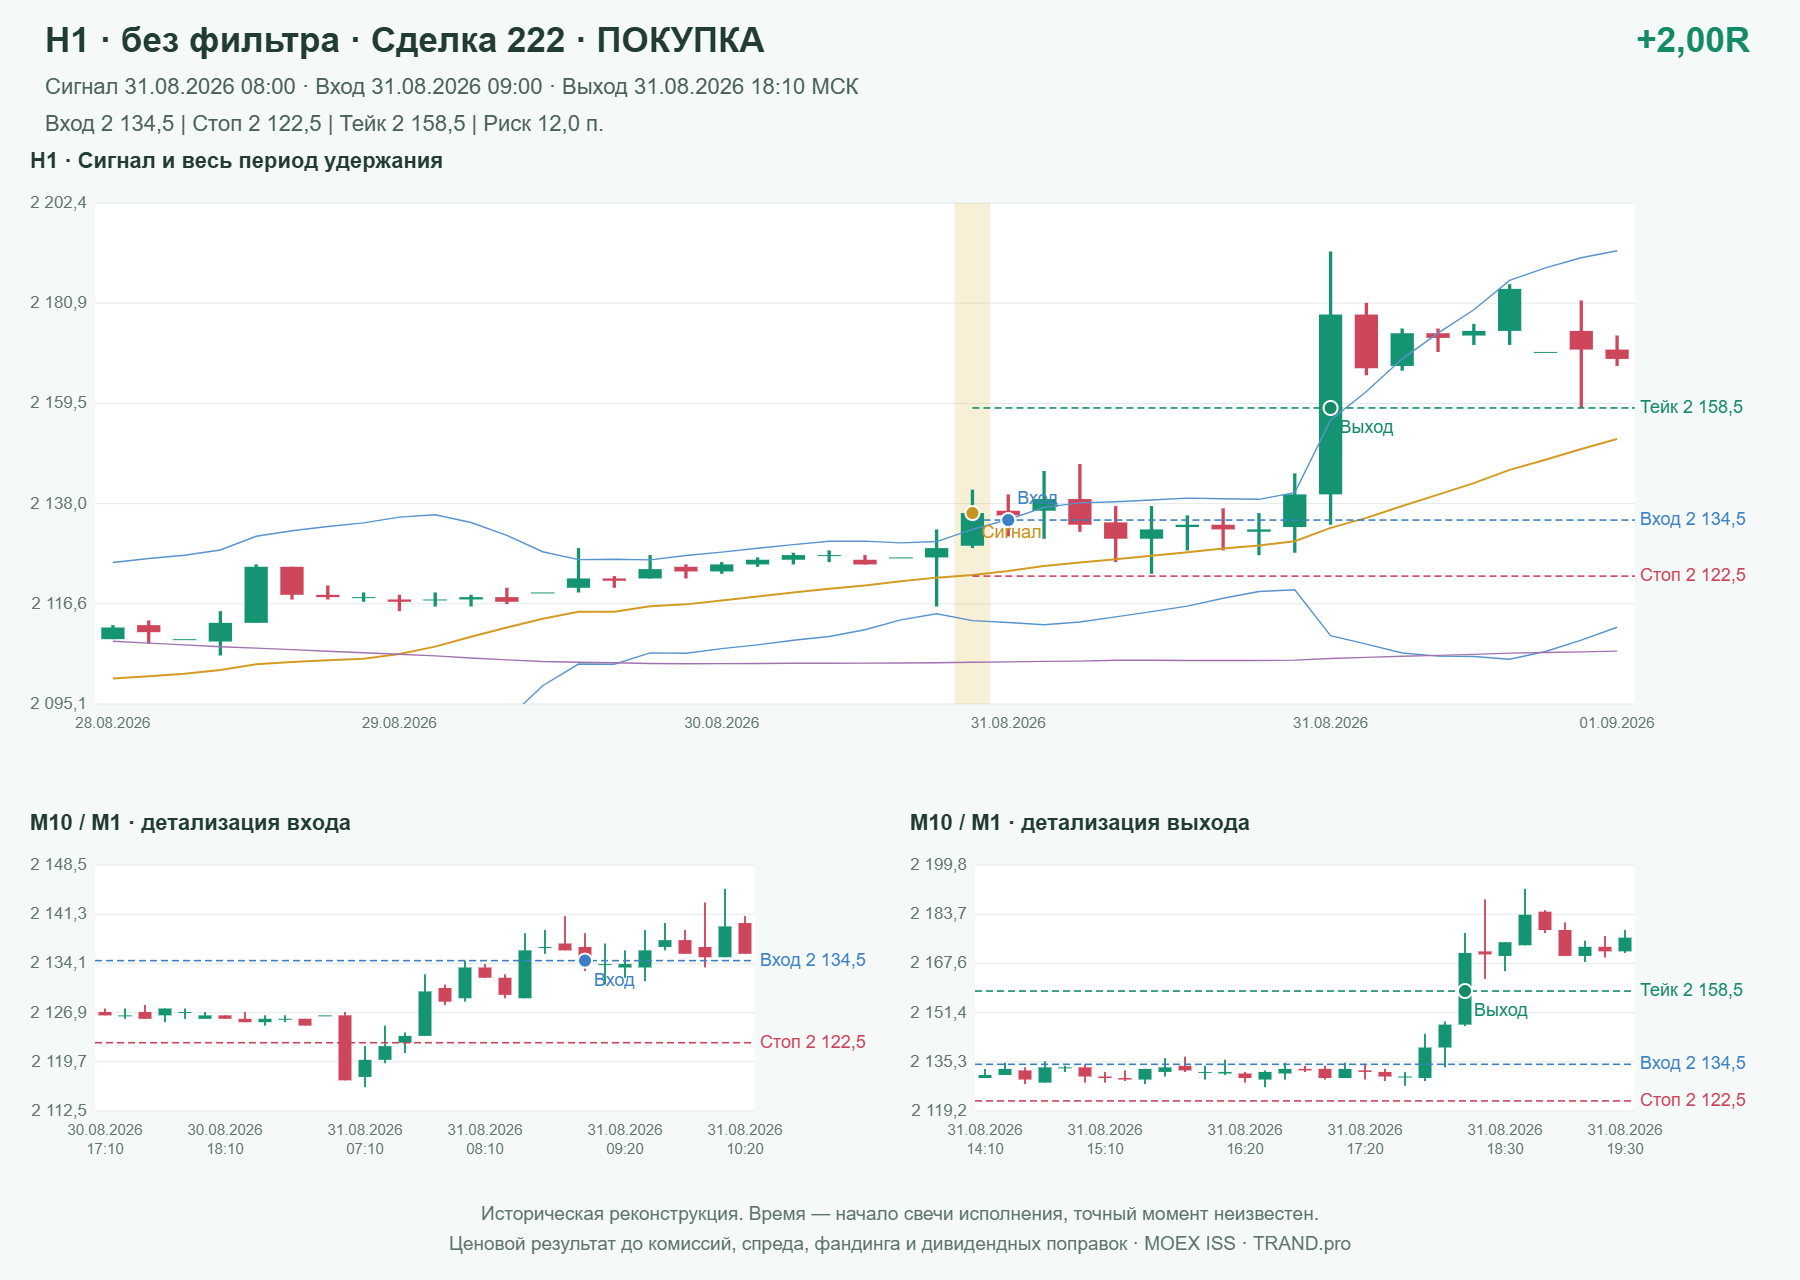The image size is (1800, 1280).
Task: Click the 'Историческая реконструкция' footer note
Action: (x=900, y=1214)
